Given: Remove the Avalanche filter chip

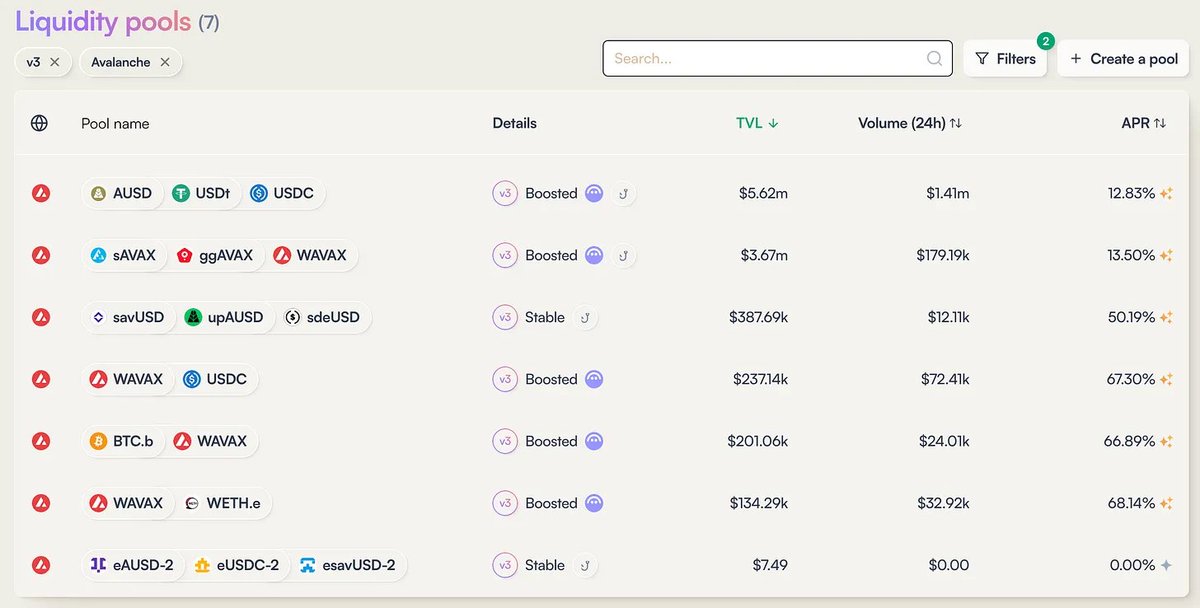Looking at the screenshot, I should [x=165, y=62].
